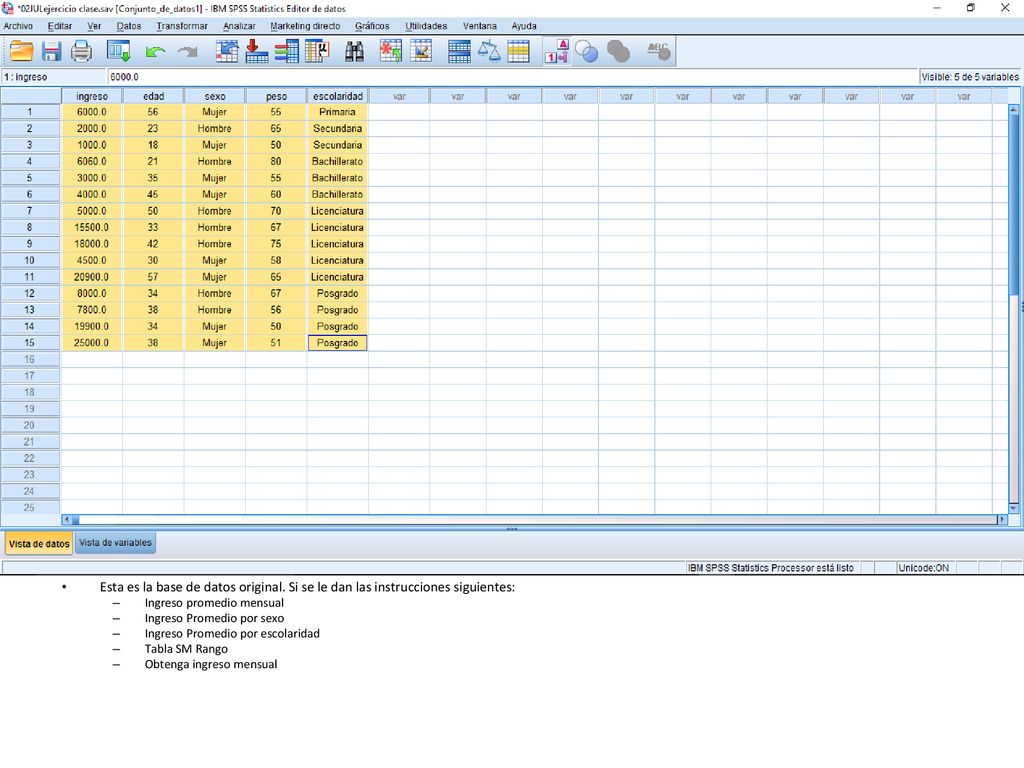Select row header number 15
This screenshot has width=1024, height=768.
[x=30, y=343]
